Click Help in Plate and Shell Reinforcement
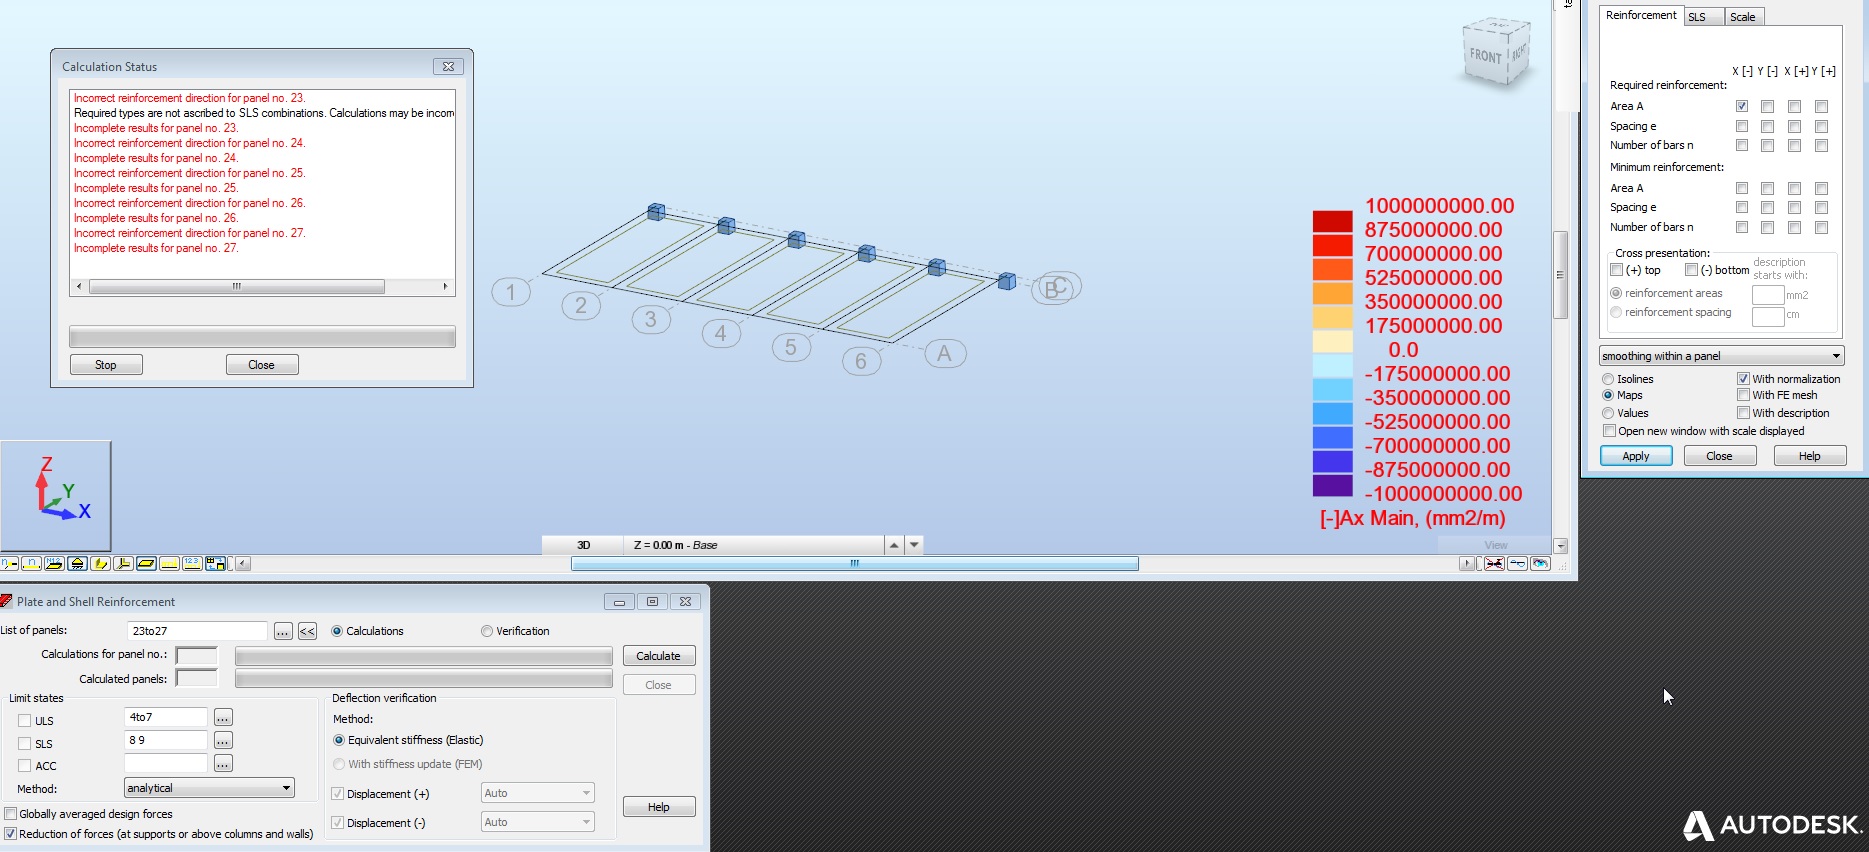 click(x=659, y=807)
